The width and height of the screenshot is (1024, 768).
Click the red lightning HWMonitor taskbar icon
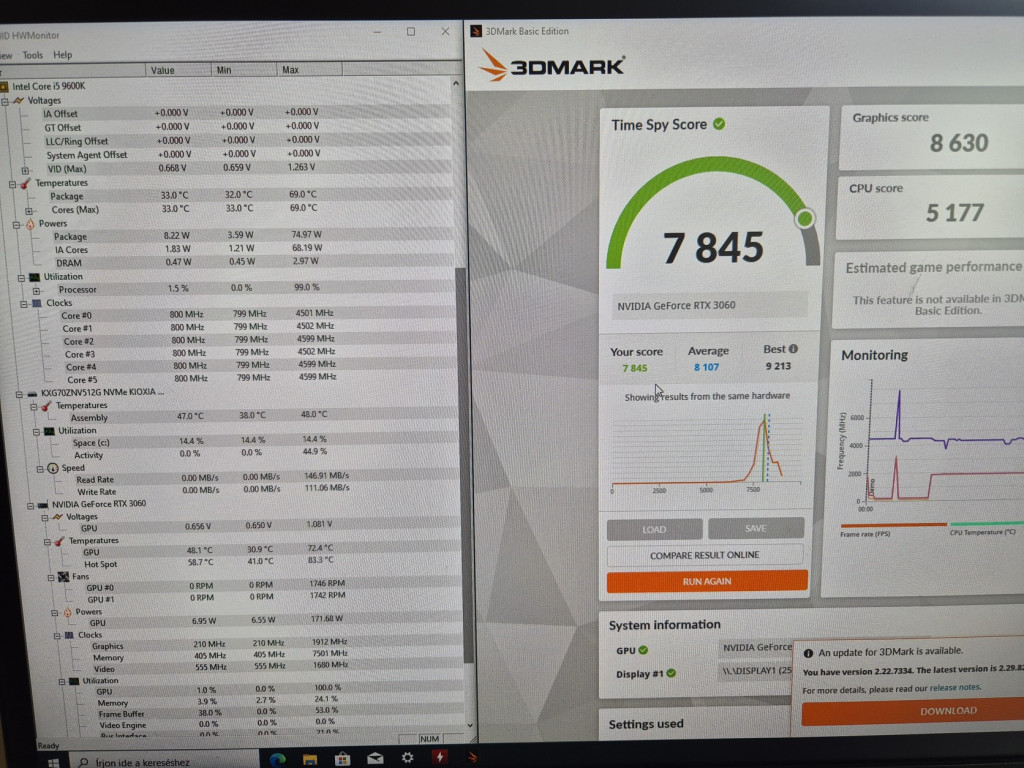[x=440, y=757]
